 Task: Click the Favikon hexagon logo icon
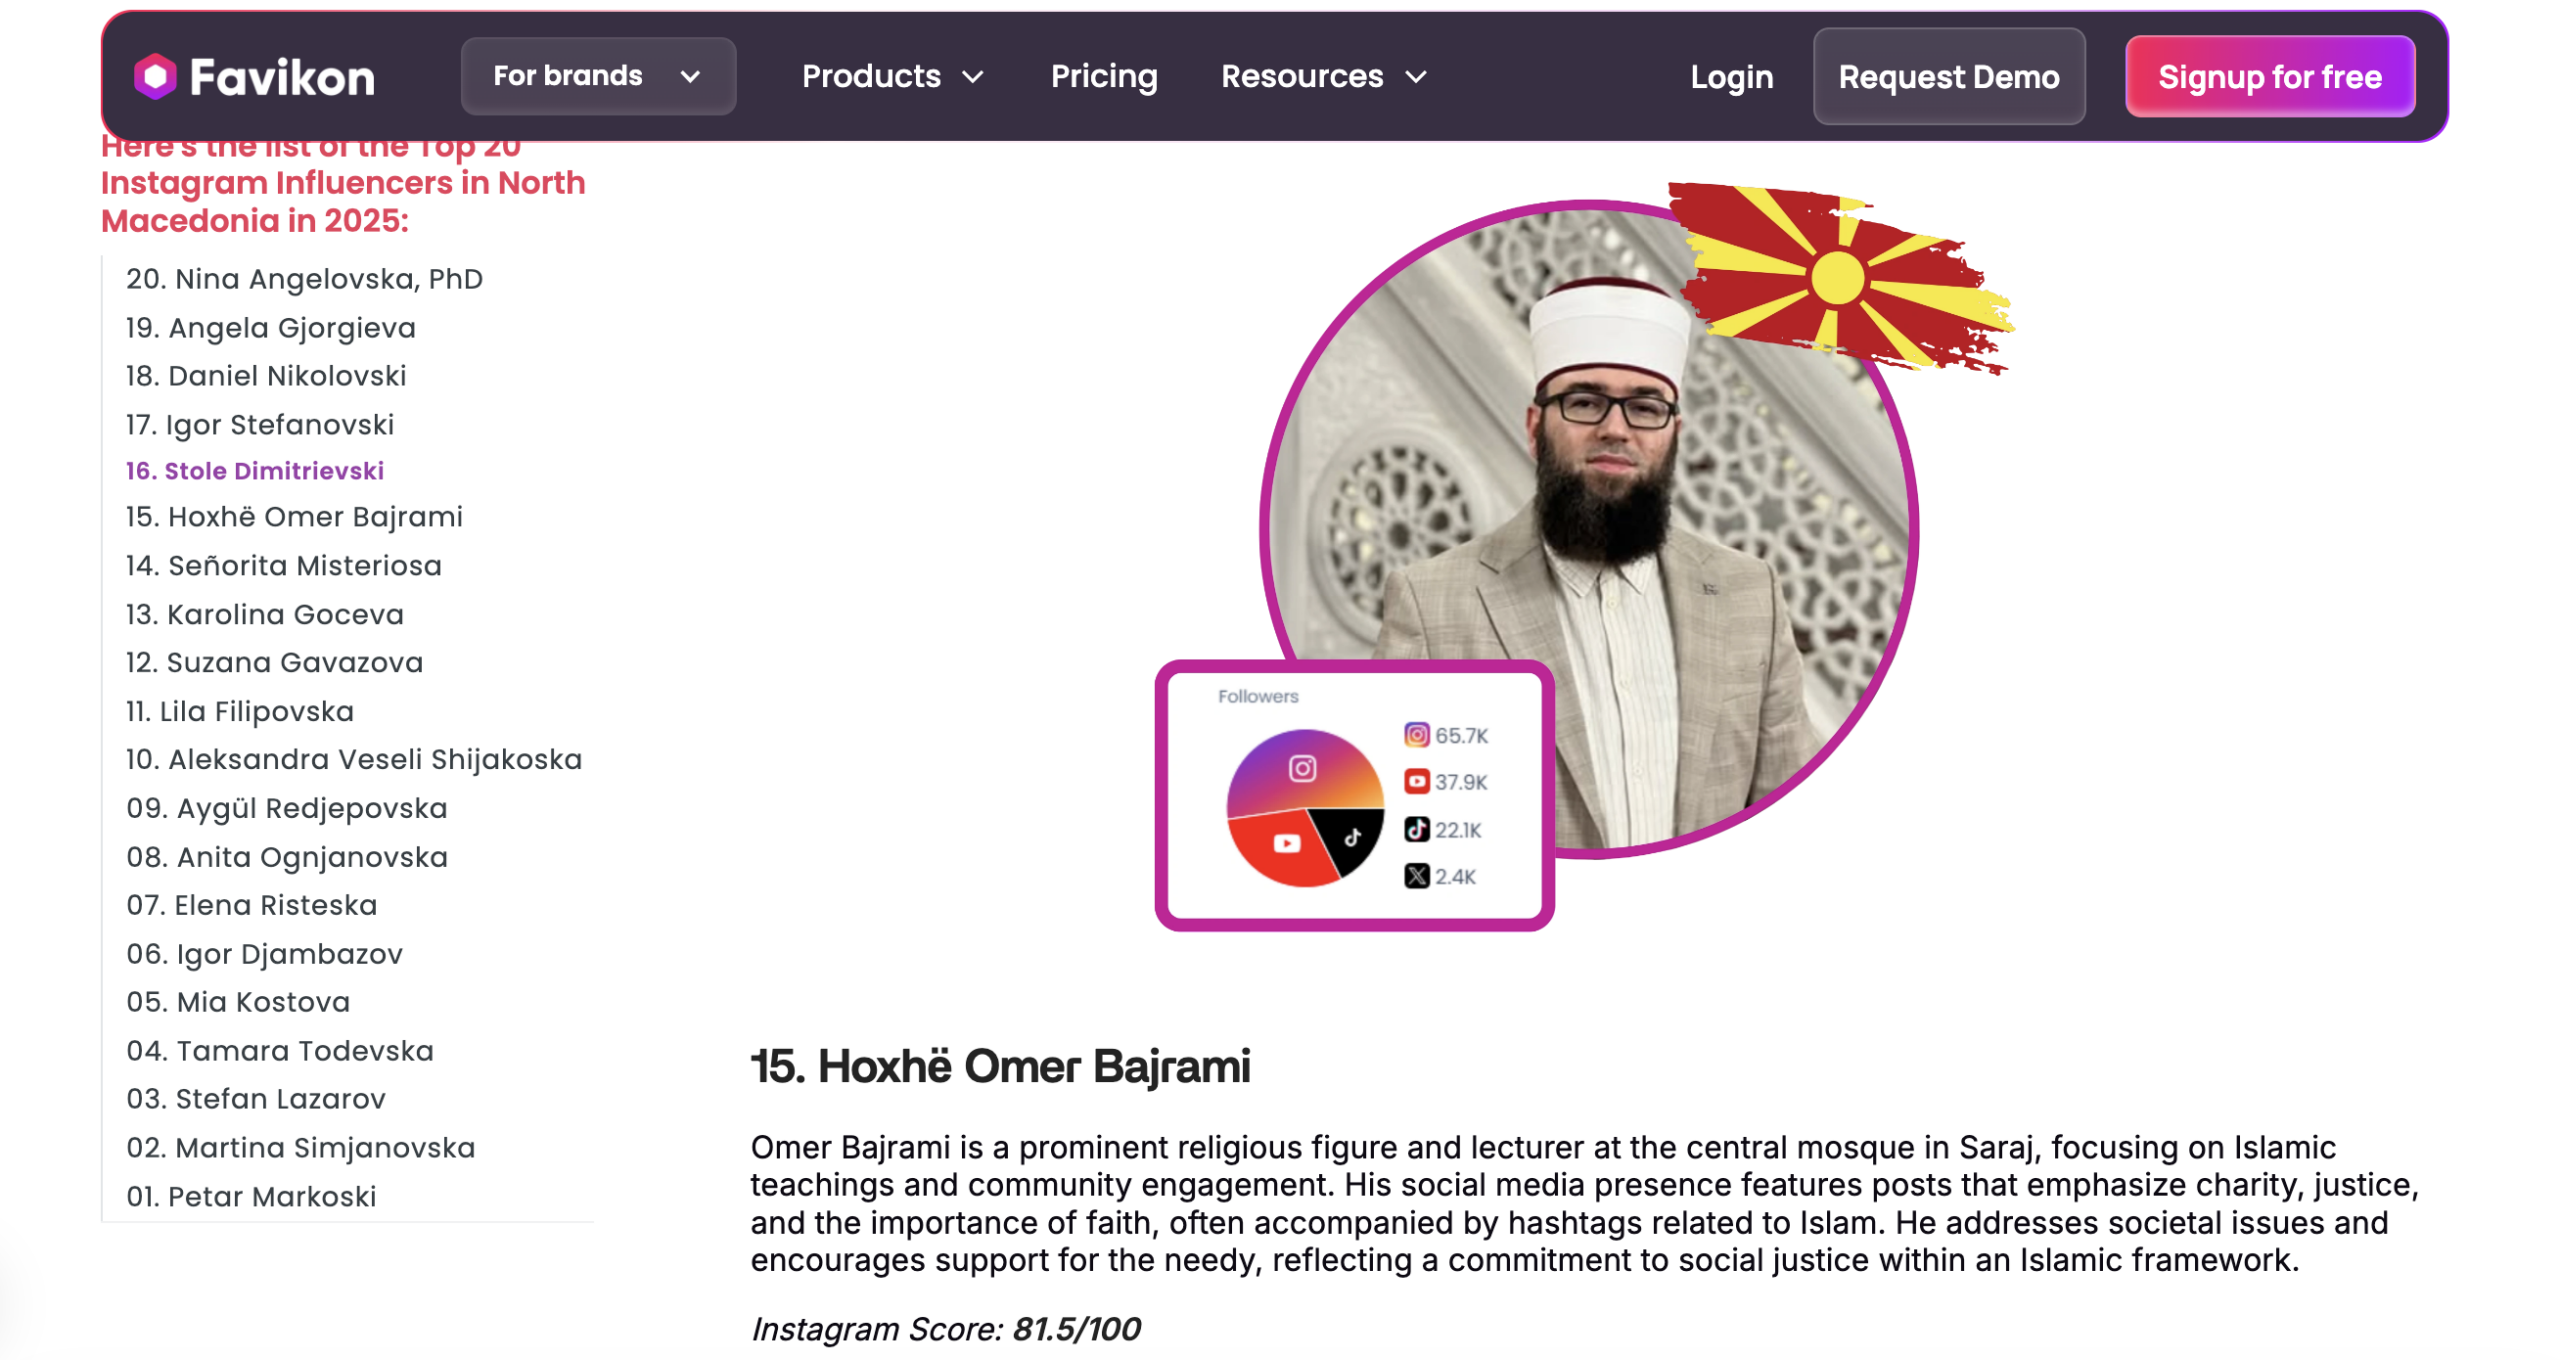[155, 76]
